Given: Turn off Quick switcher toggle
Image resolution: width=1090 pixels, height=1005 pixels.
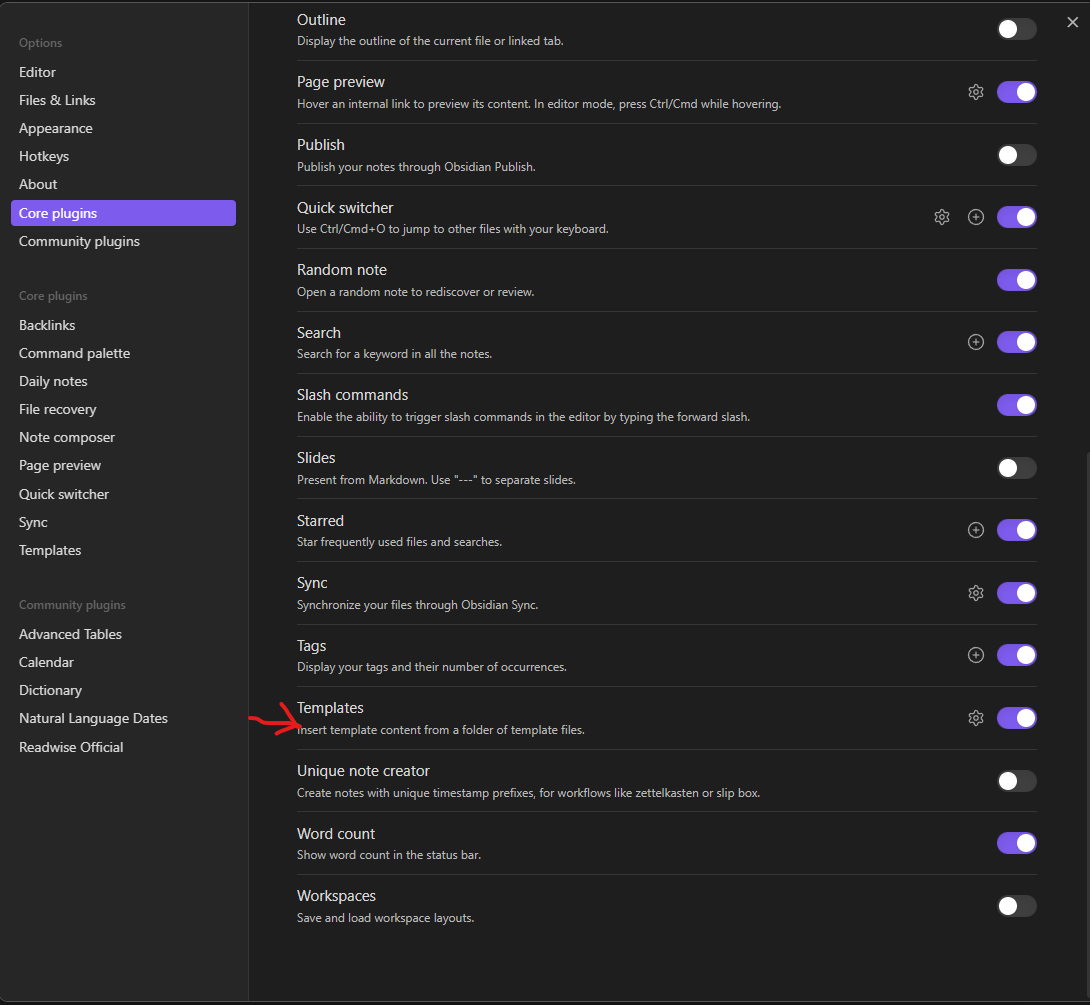Looking at the screenshot, I should click(x=1016, y=217).
